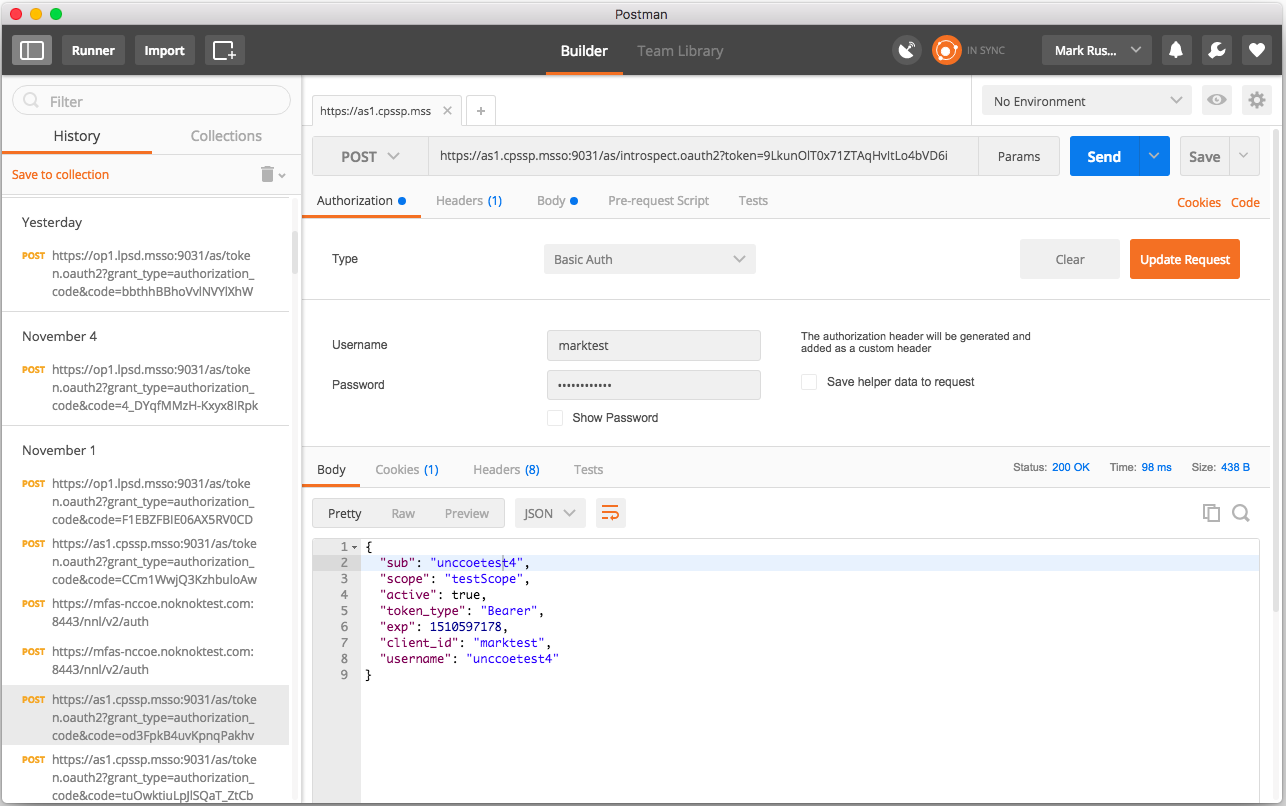Switch response view to Preview
1286x806 pixels.
pyautogui.click(x=467, y=513)
